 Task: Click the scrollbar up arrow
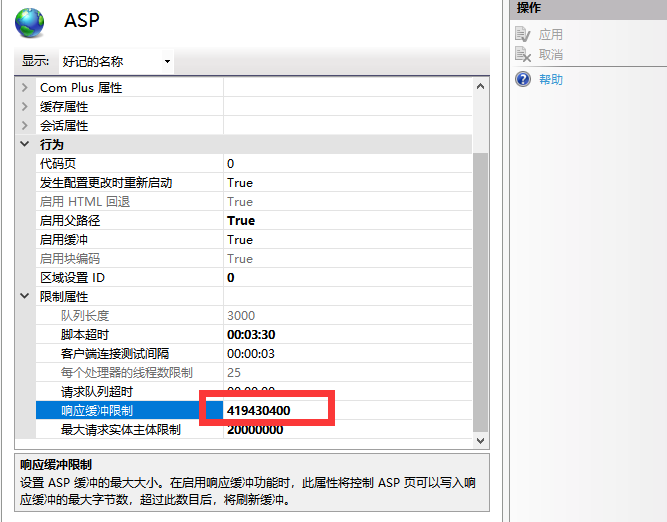pos(480,86)
